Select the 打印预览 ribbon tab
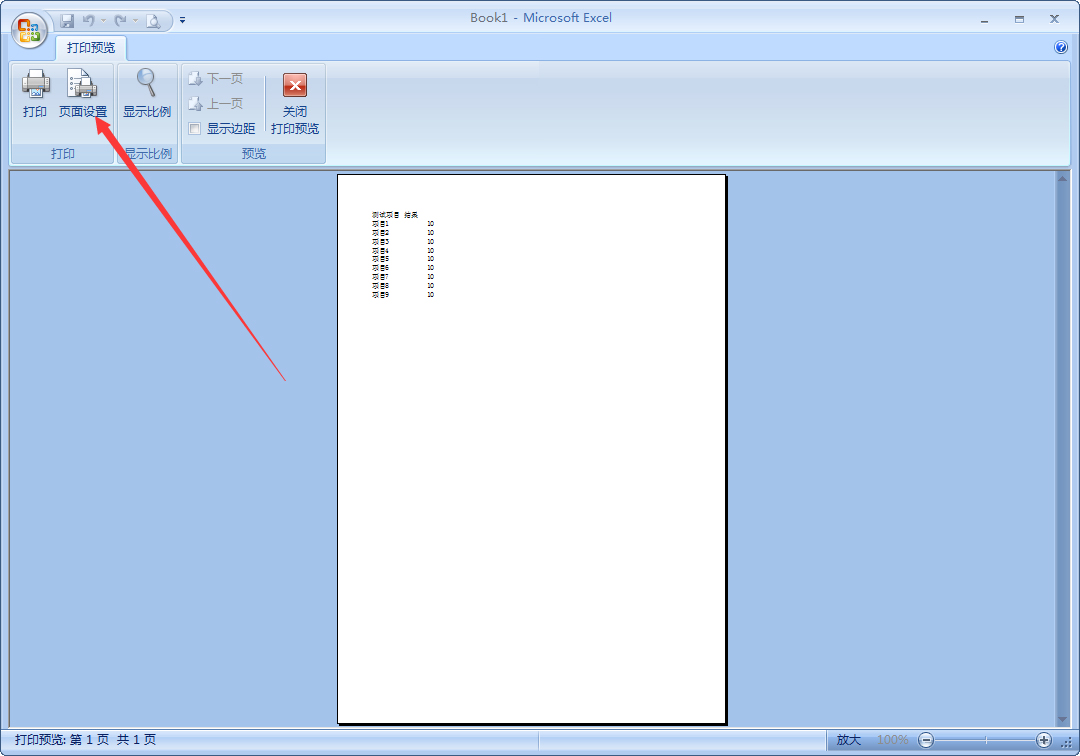 click(91, 47)
